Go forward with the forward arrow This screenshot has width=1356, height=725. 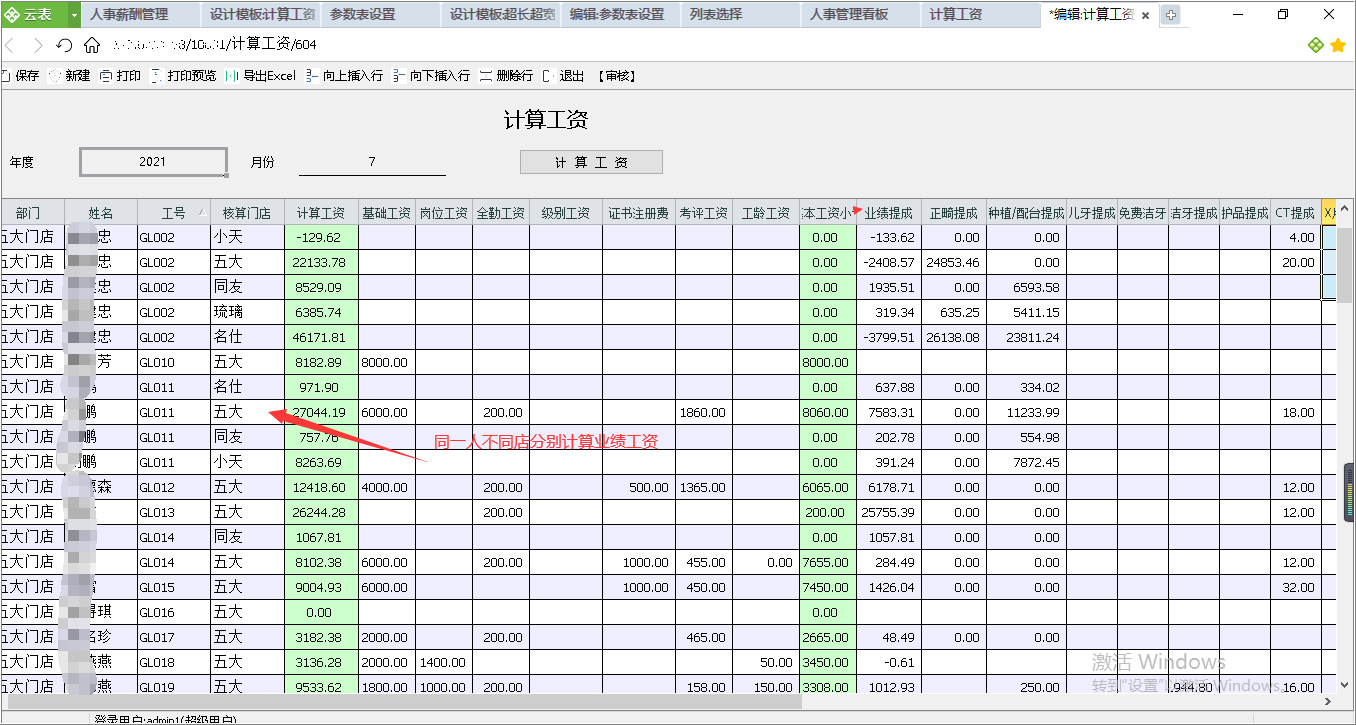pos(37,45)
